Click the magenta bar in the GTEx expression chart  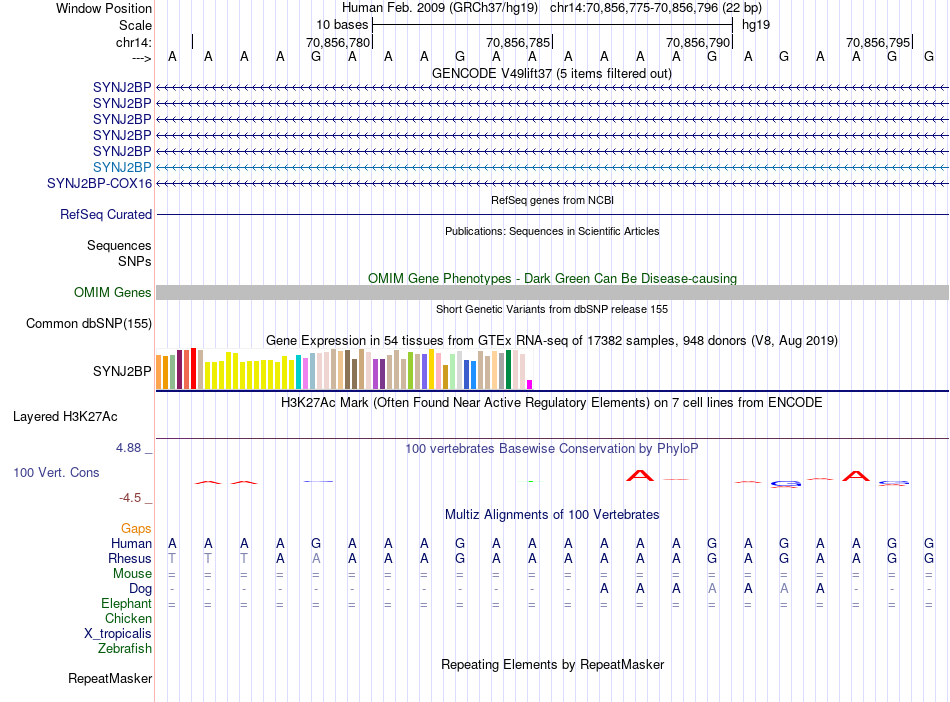tap(530, 384)
